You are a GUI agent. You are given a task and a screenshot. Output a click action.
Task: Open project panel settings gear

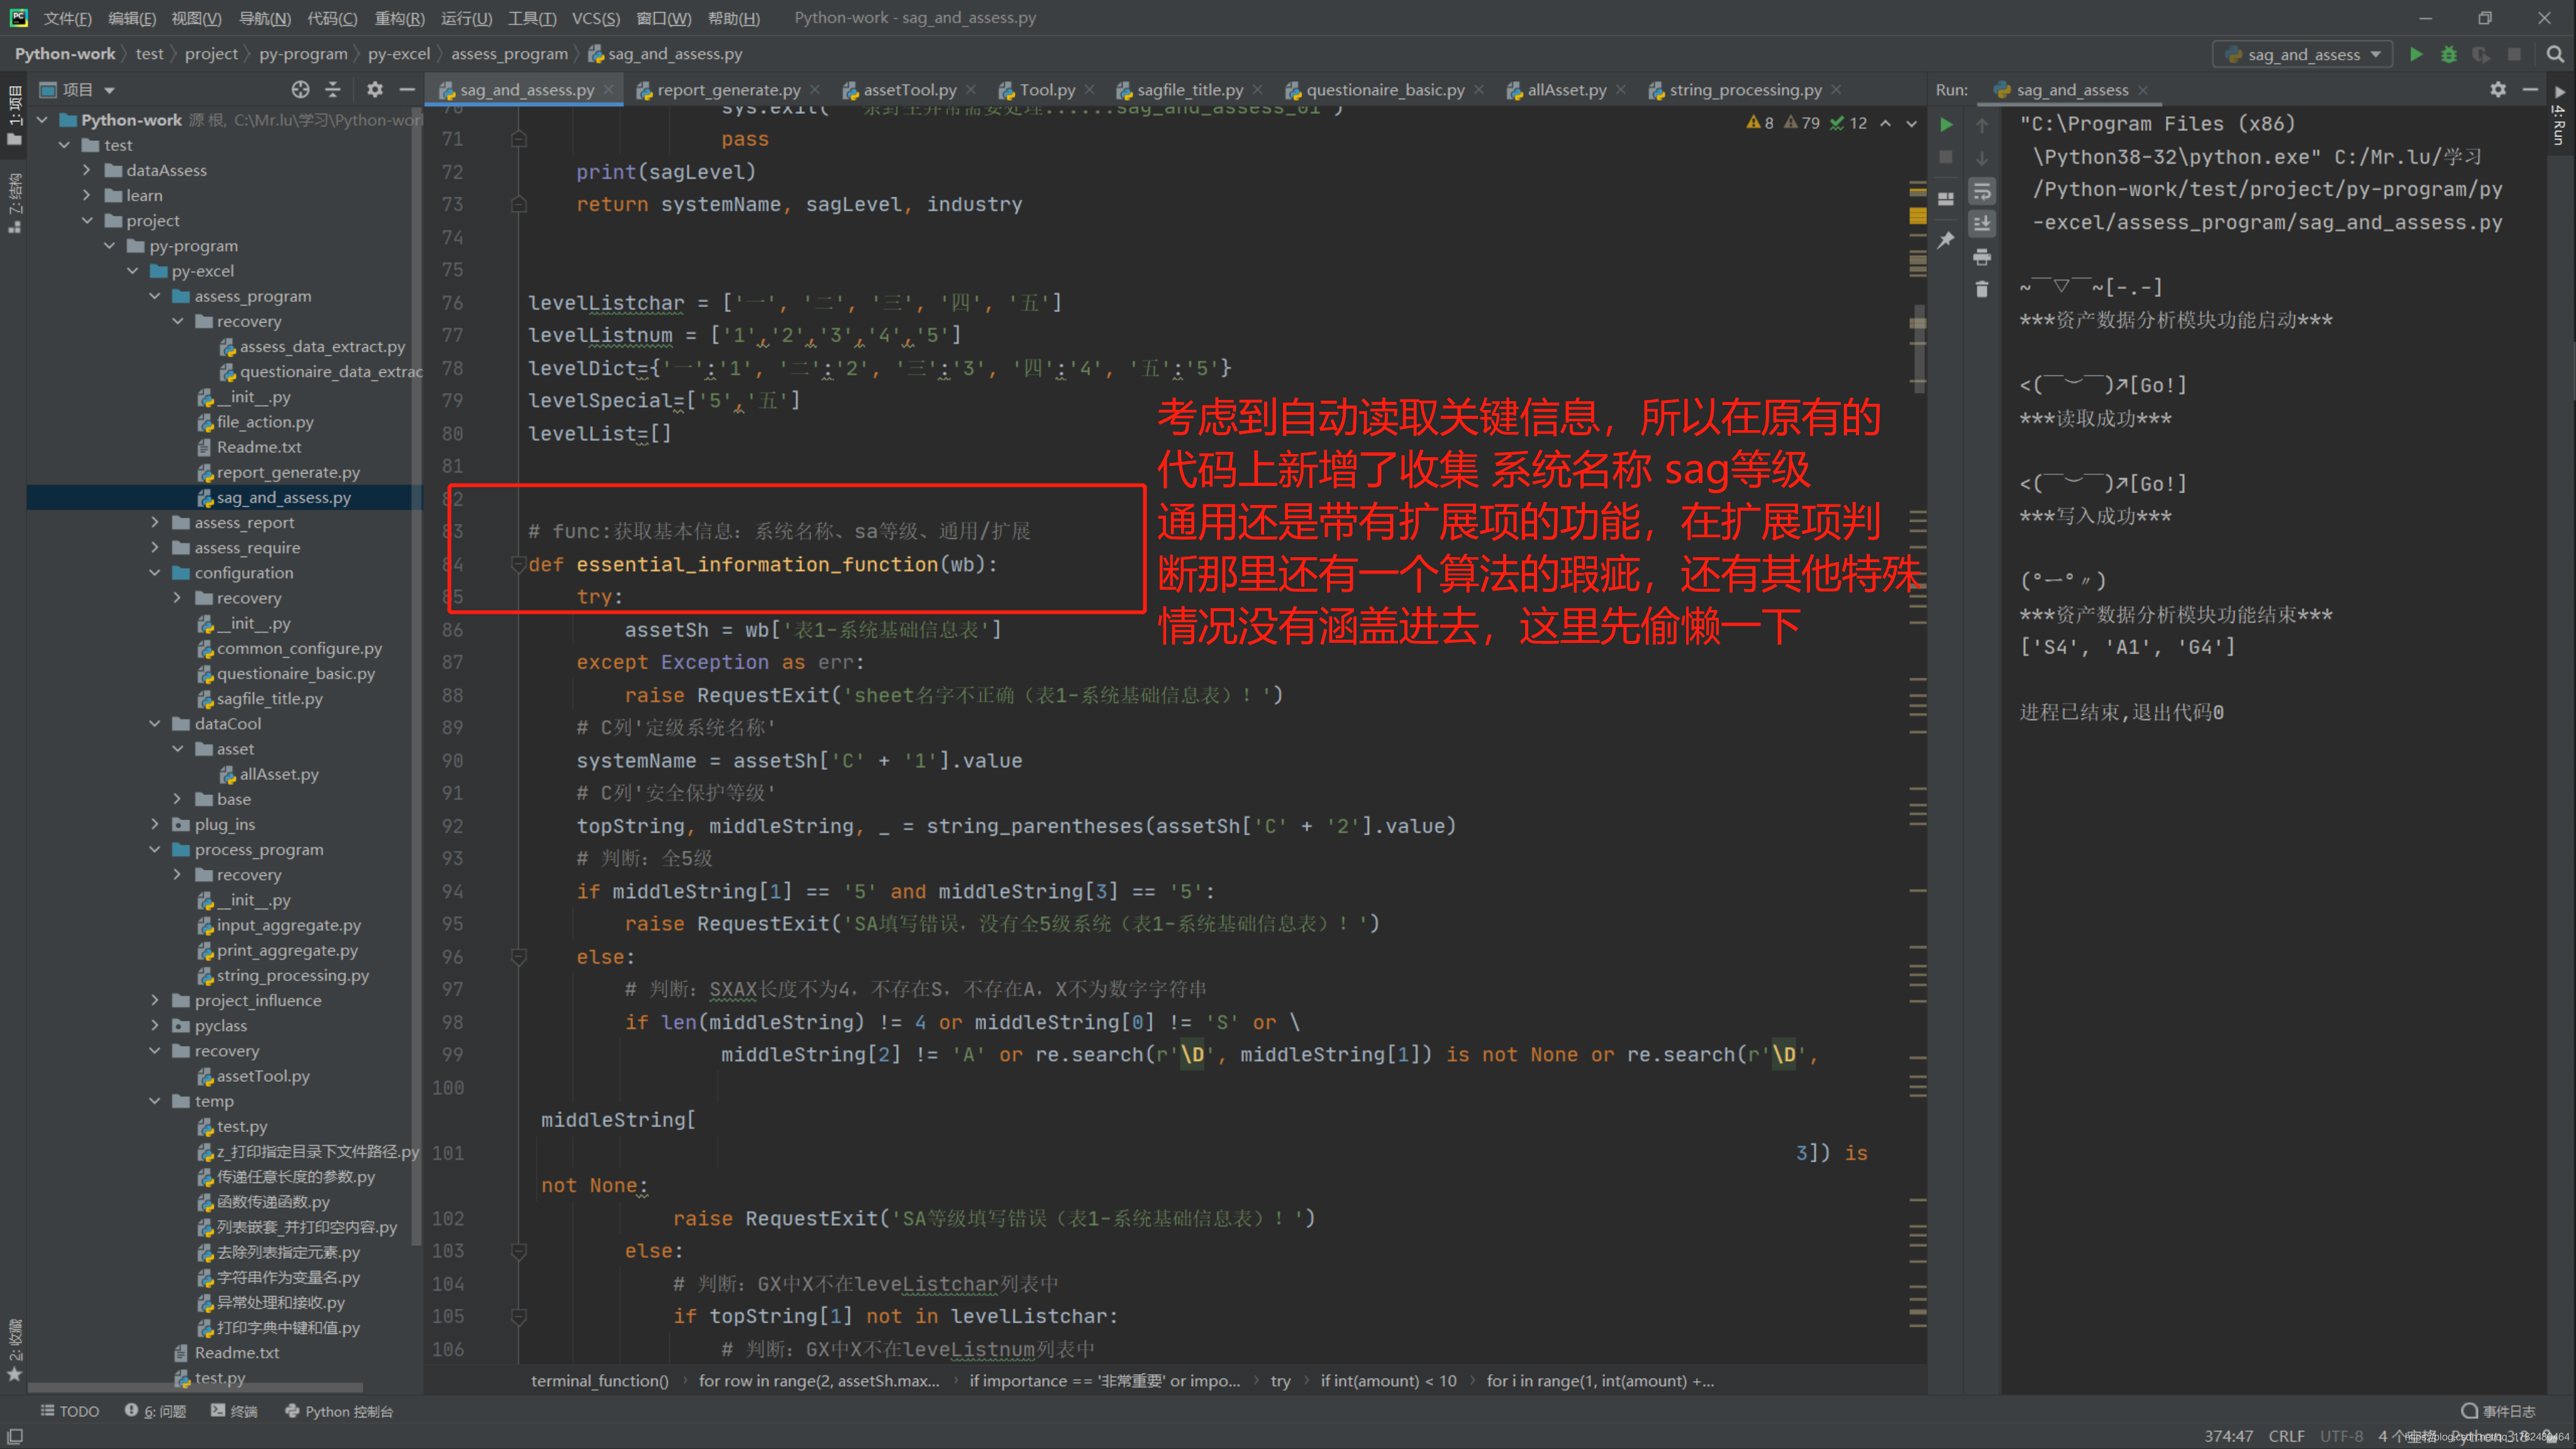(x=374, y=90)
